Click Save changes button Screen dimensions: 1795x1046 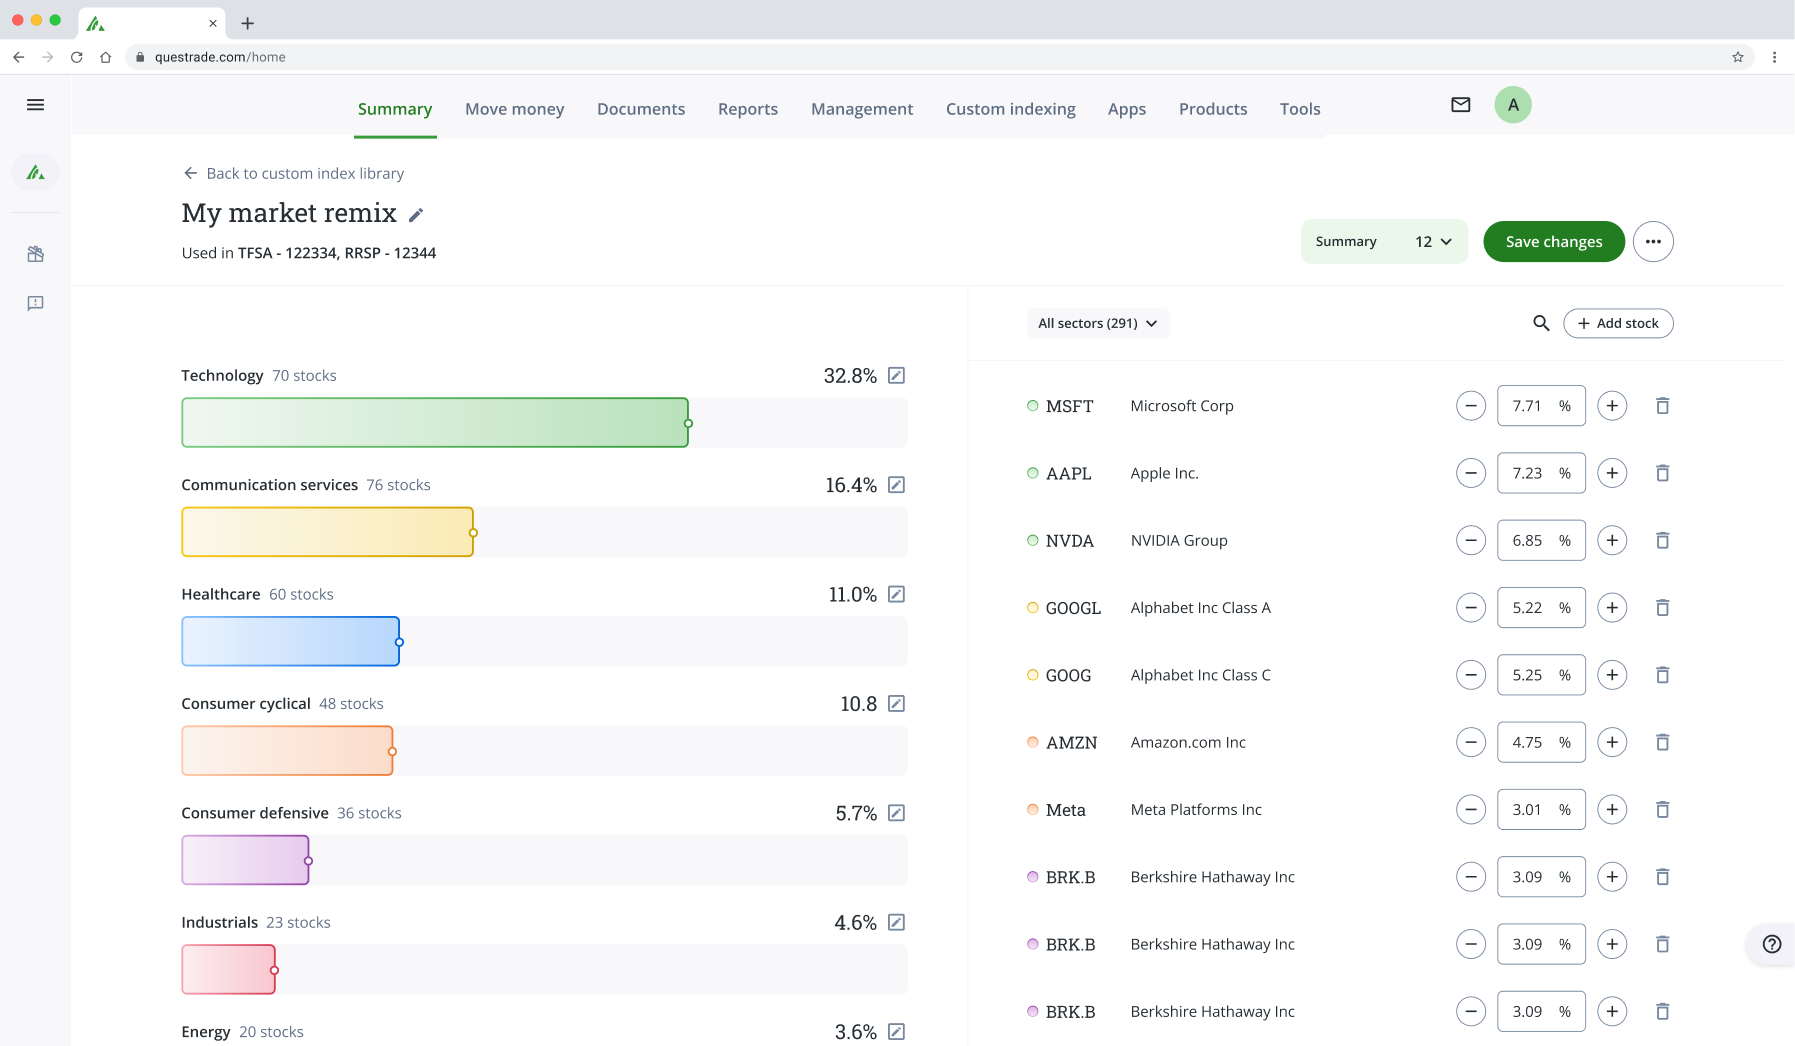(x=1554, y=242)
